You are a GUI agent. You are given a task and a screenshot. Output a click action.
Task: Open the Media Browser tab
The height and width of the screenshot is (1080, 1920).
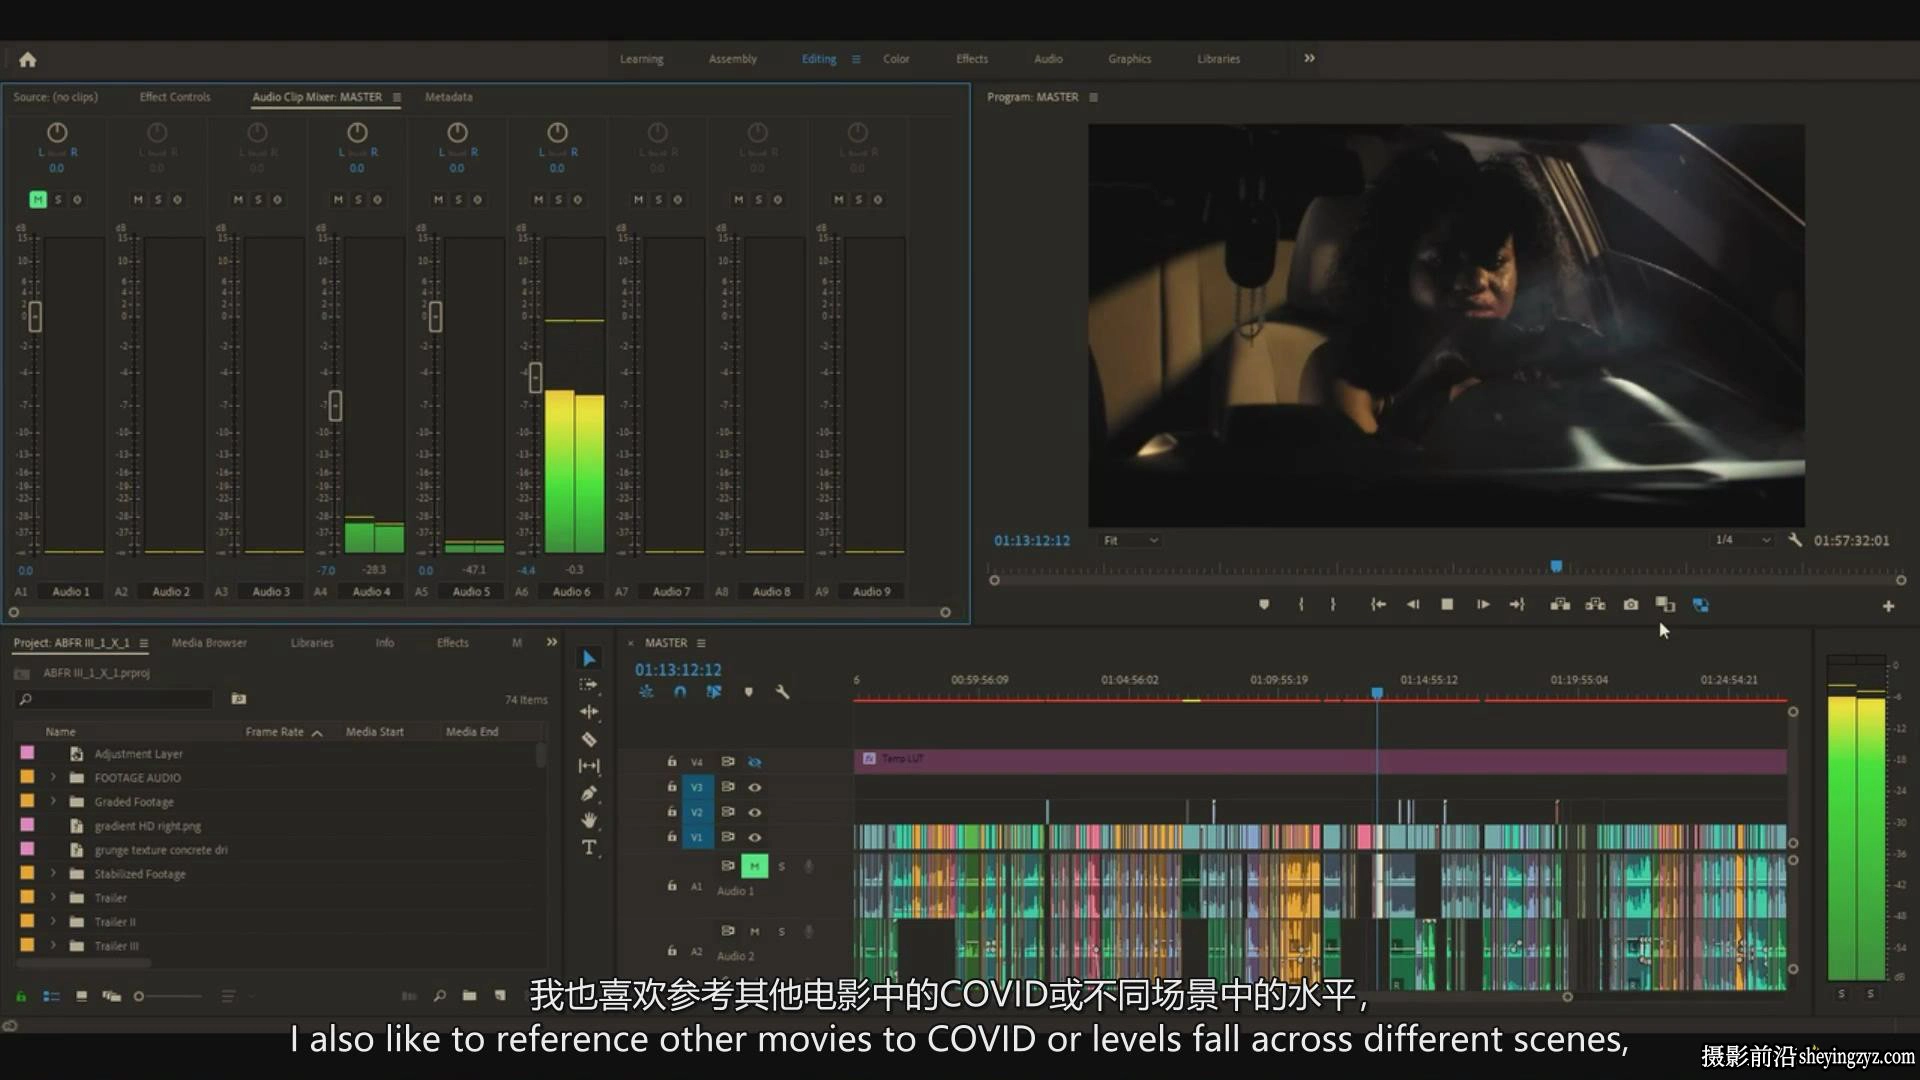click(209, 643)
